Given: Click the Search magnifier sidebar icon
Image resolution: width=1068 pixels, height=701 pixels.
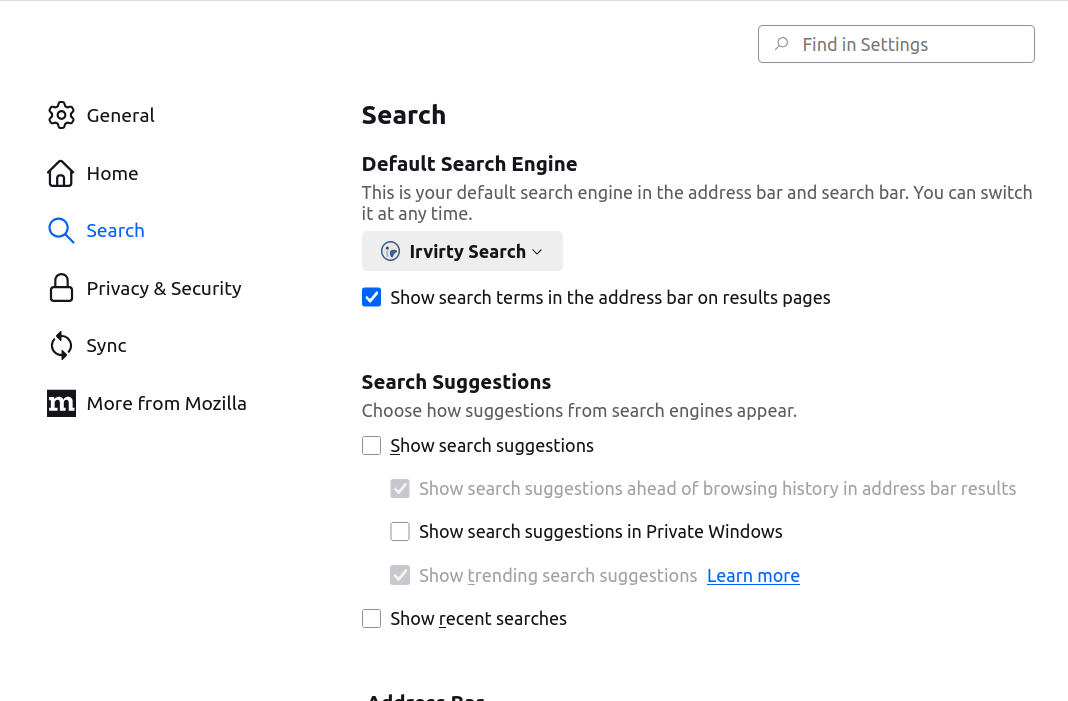Looking at the screenshot, I should [61, 231].
